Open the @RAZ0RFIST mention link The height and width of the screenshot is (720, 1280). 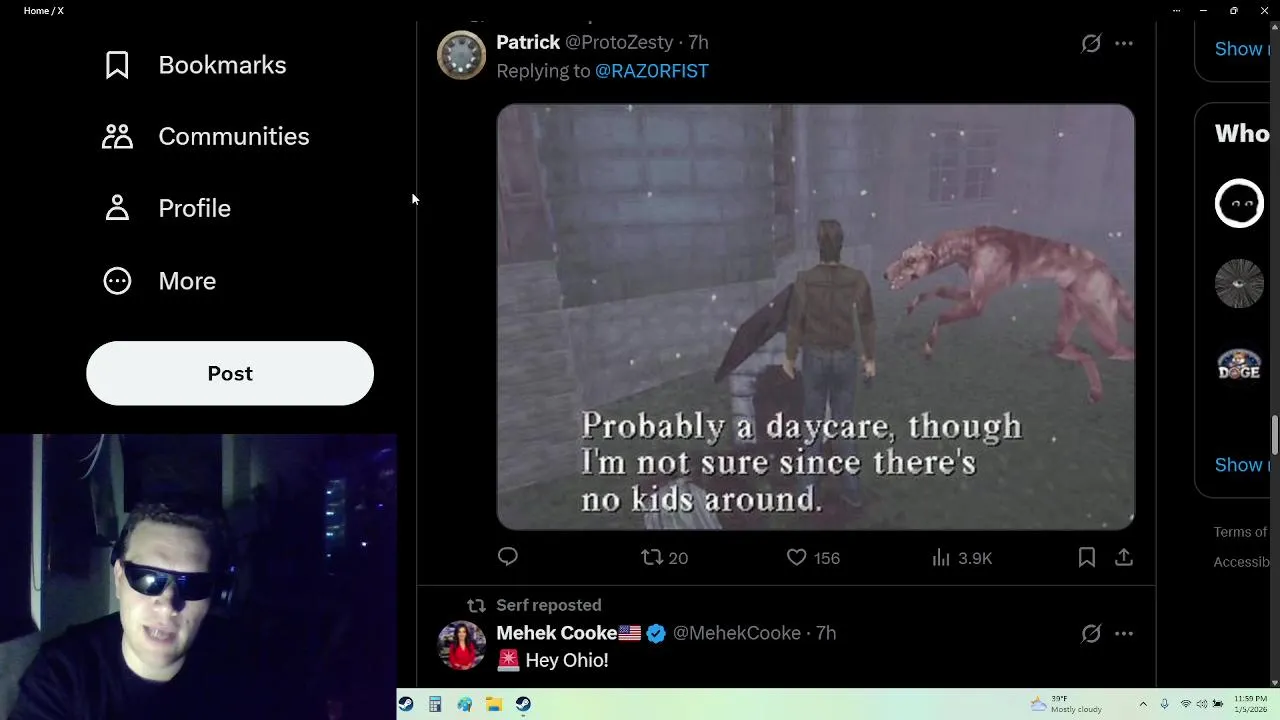652,71
